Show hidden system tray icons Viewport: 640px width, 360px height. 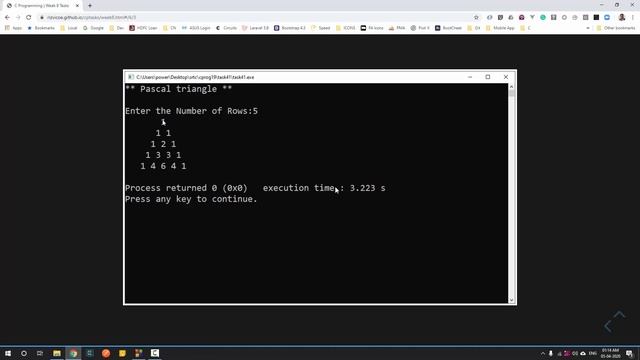point(542,353)
